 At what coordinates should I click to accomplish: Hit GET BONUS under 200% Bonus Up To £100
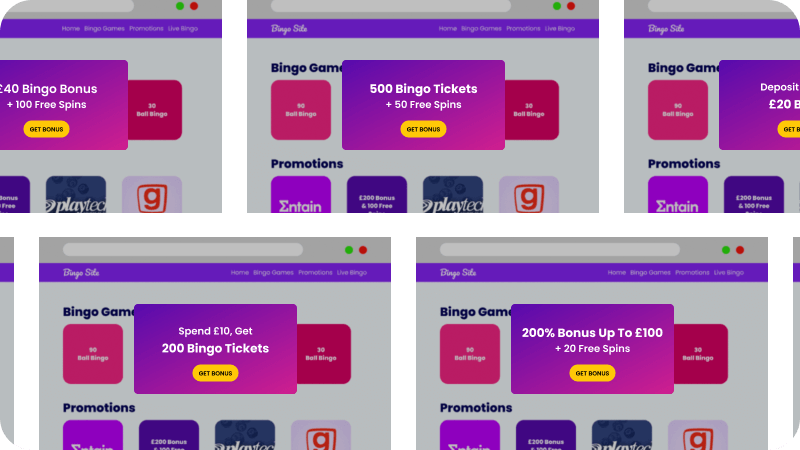(592, 373)
